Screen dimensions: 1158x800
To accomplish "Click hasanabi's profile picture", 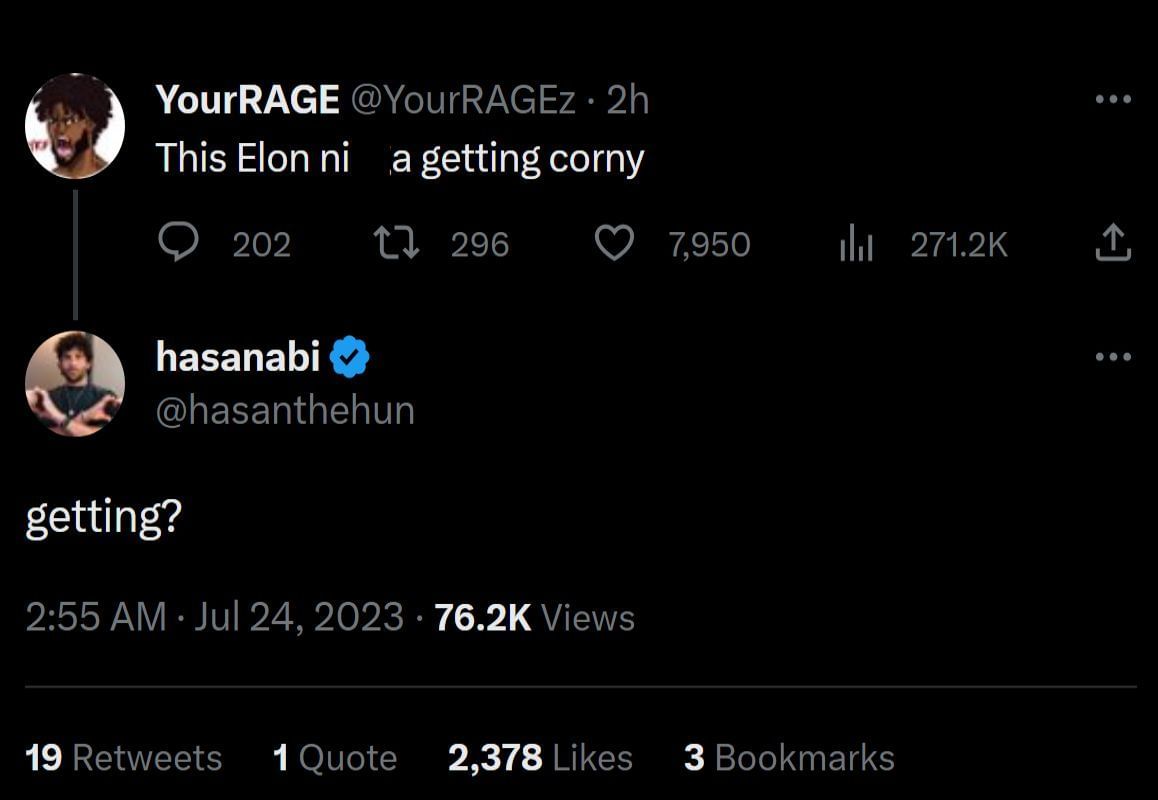I will [x=75, y=383].
